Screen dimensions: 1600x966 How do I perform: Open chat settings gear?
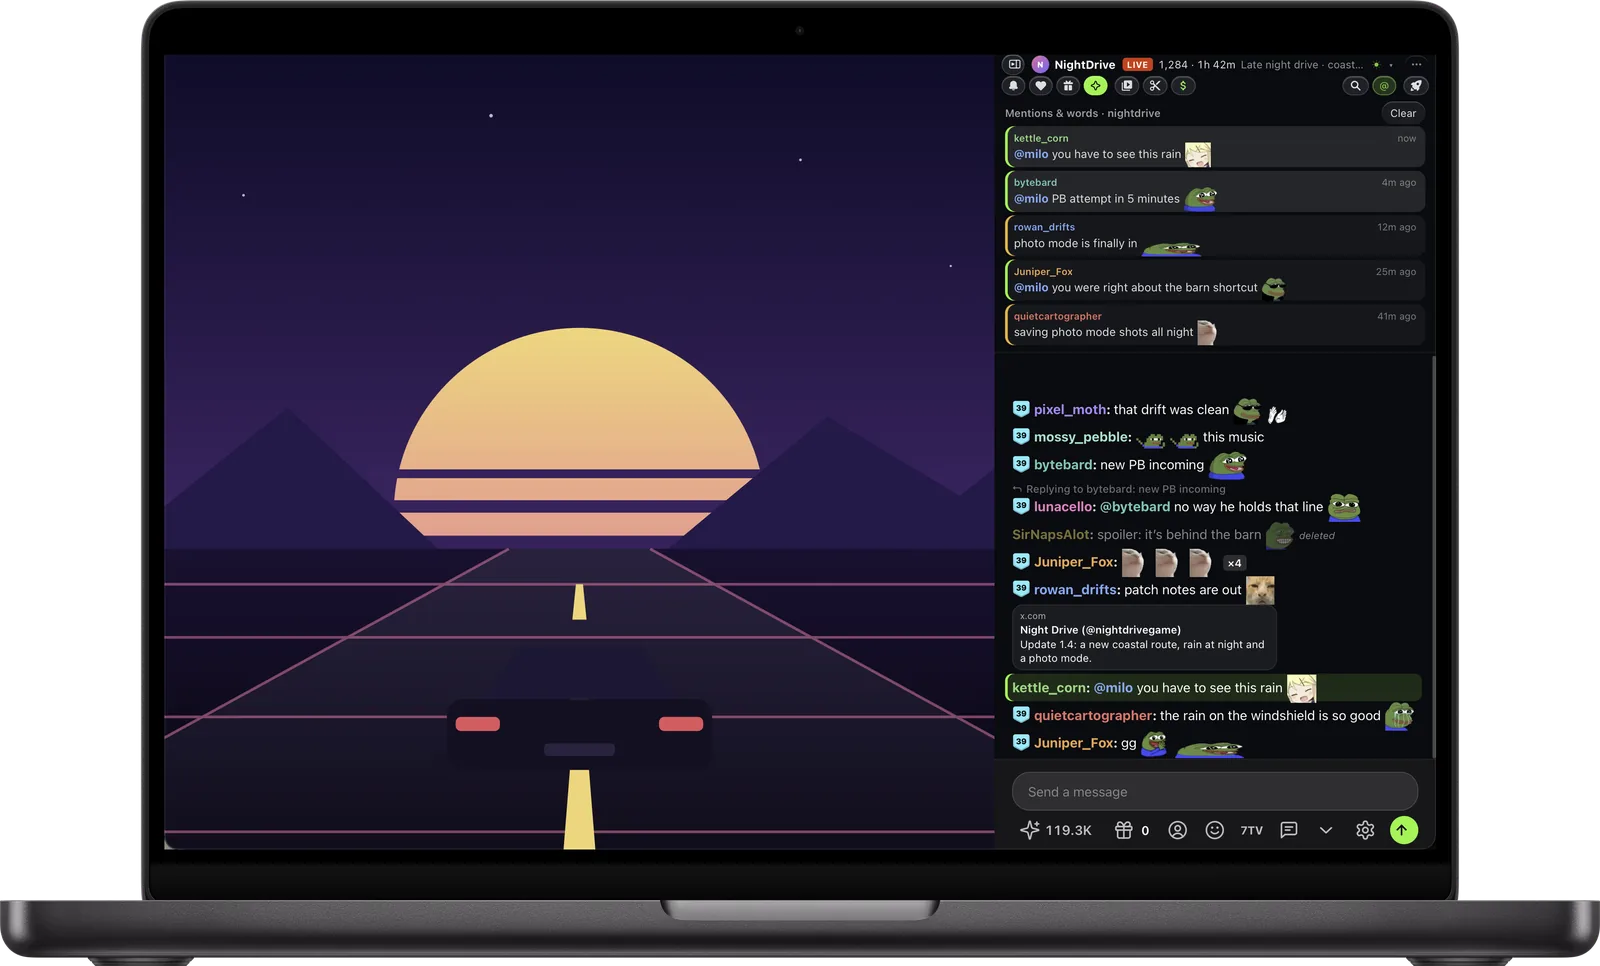(1365, 830)
